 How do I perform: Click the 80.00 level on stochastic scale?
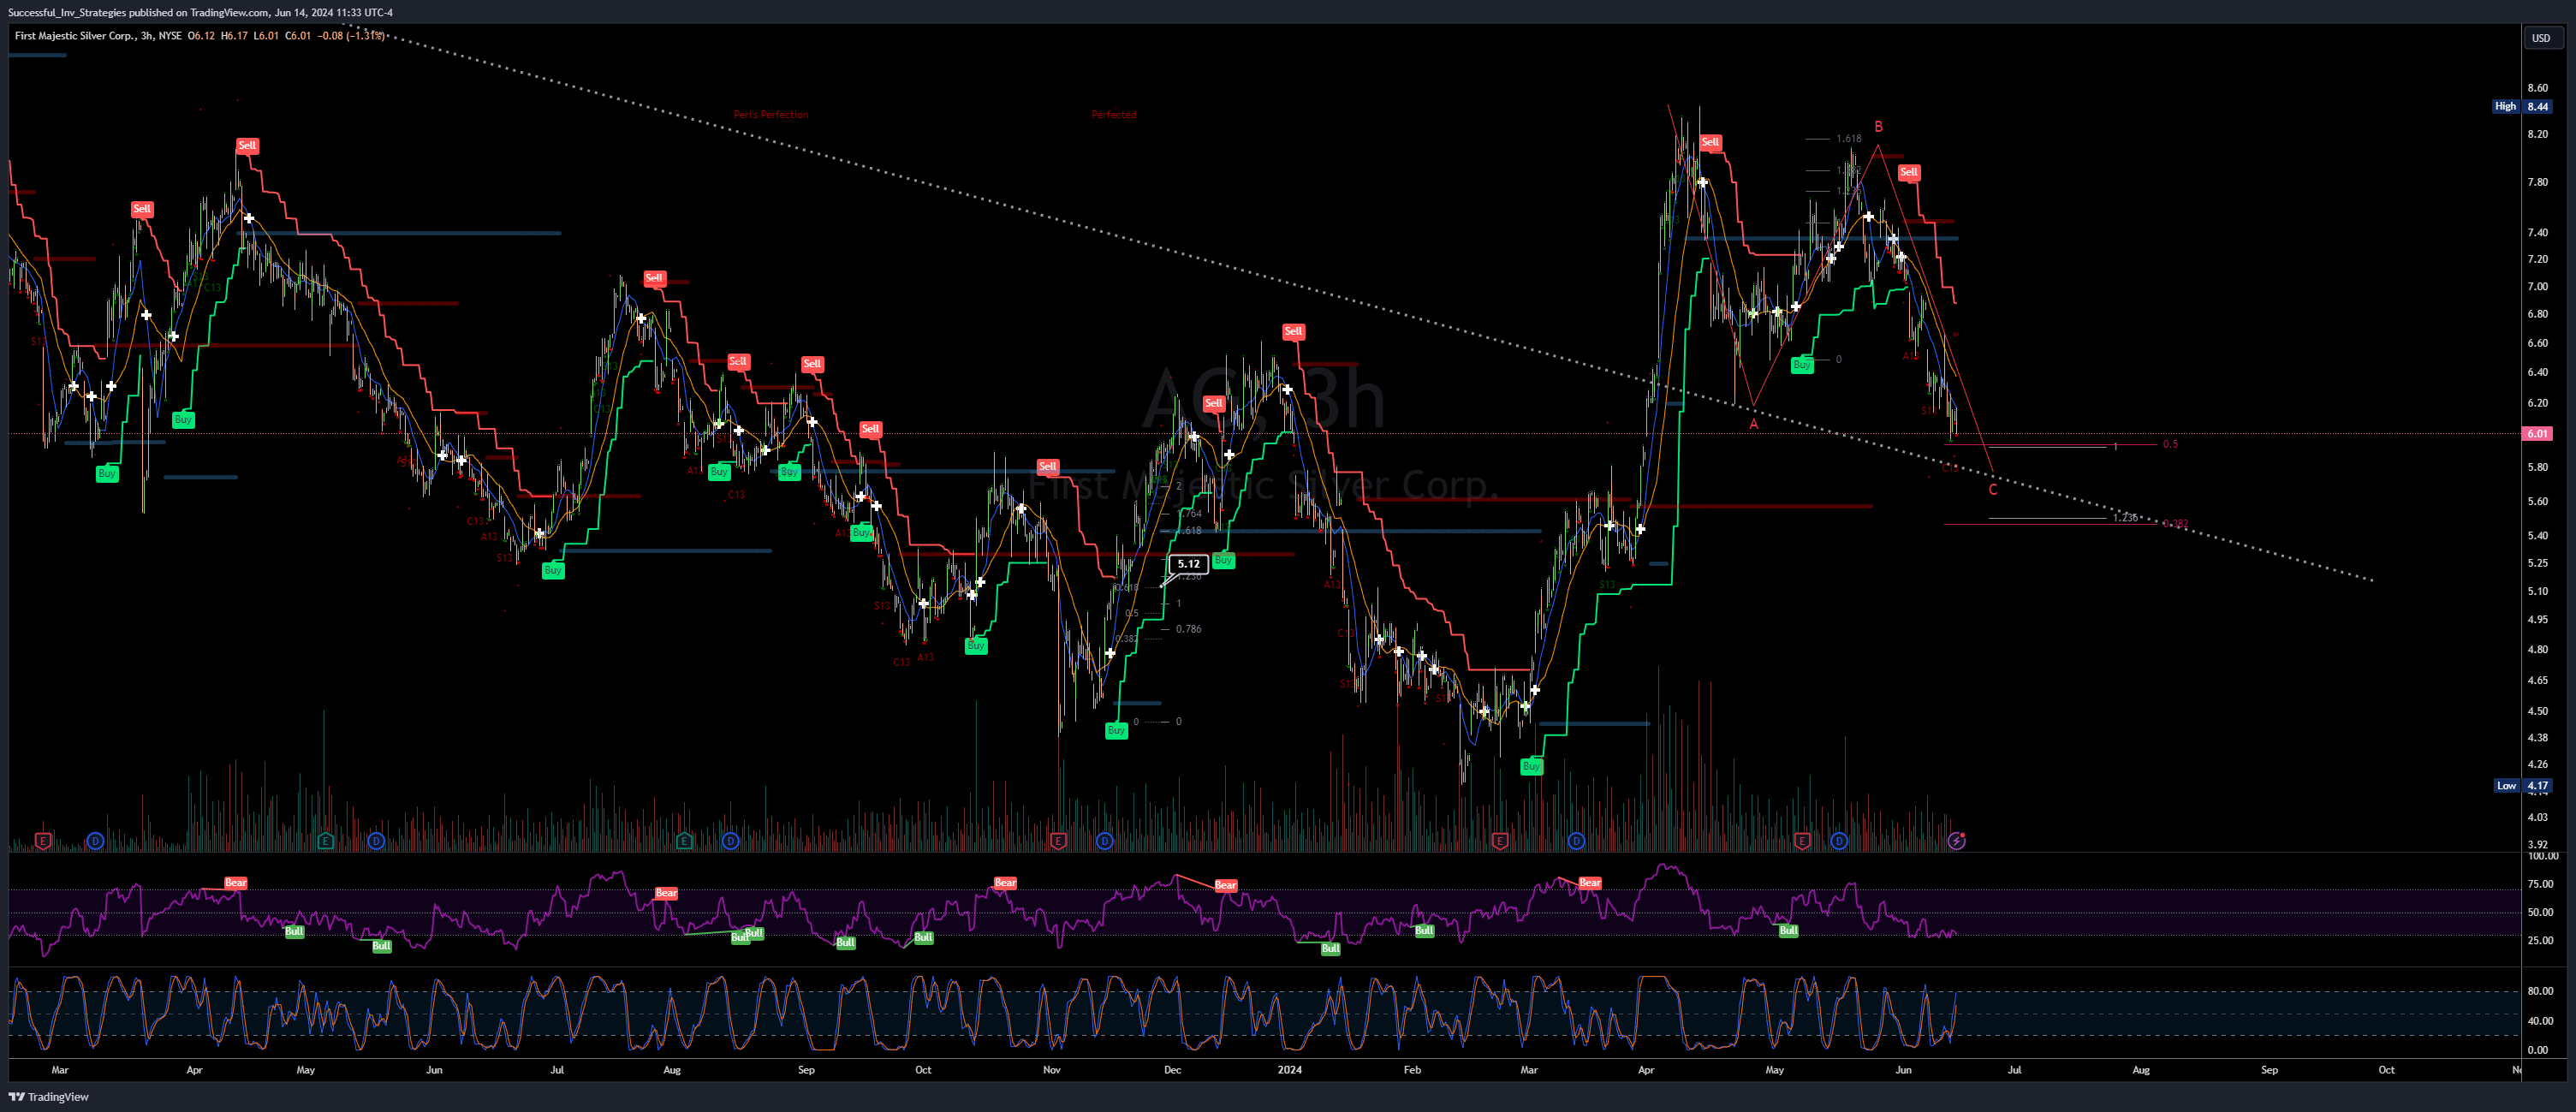pos(2540,991)
